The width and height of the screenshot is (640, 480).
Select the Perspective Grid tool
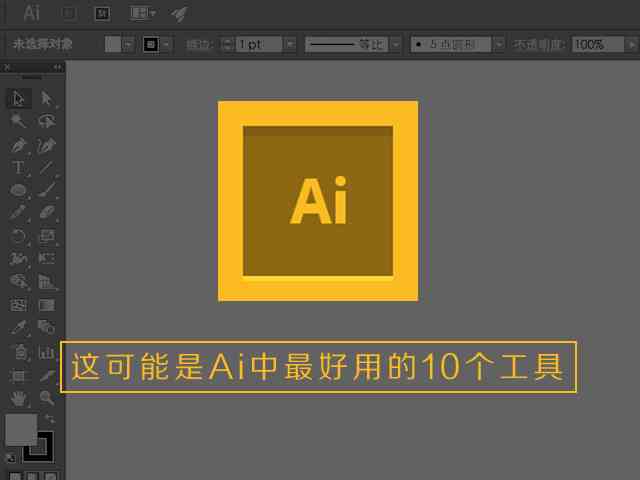click(x=47, y=282)
